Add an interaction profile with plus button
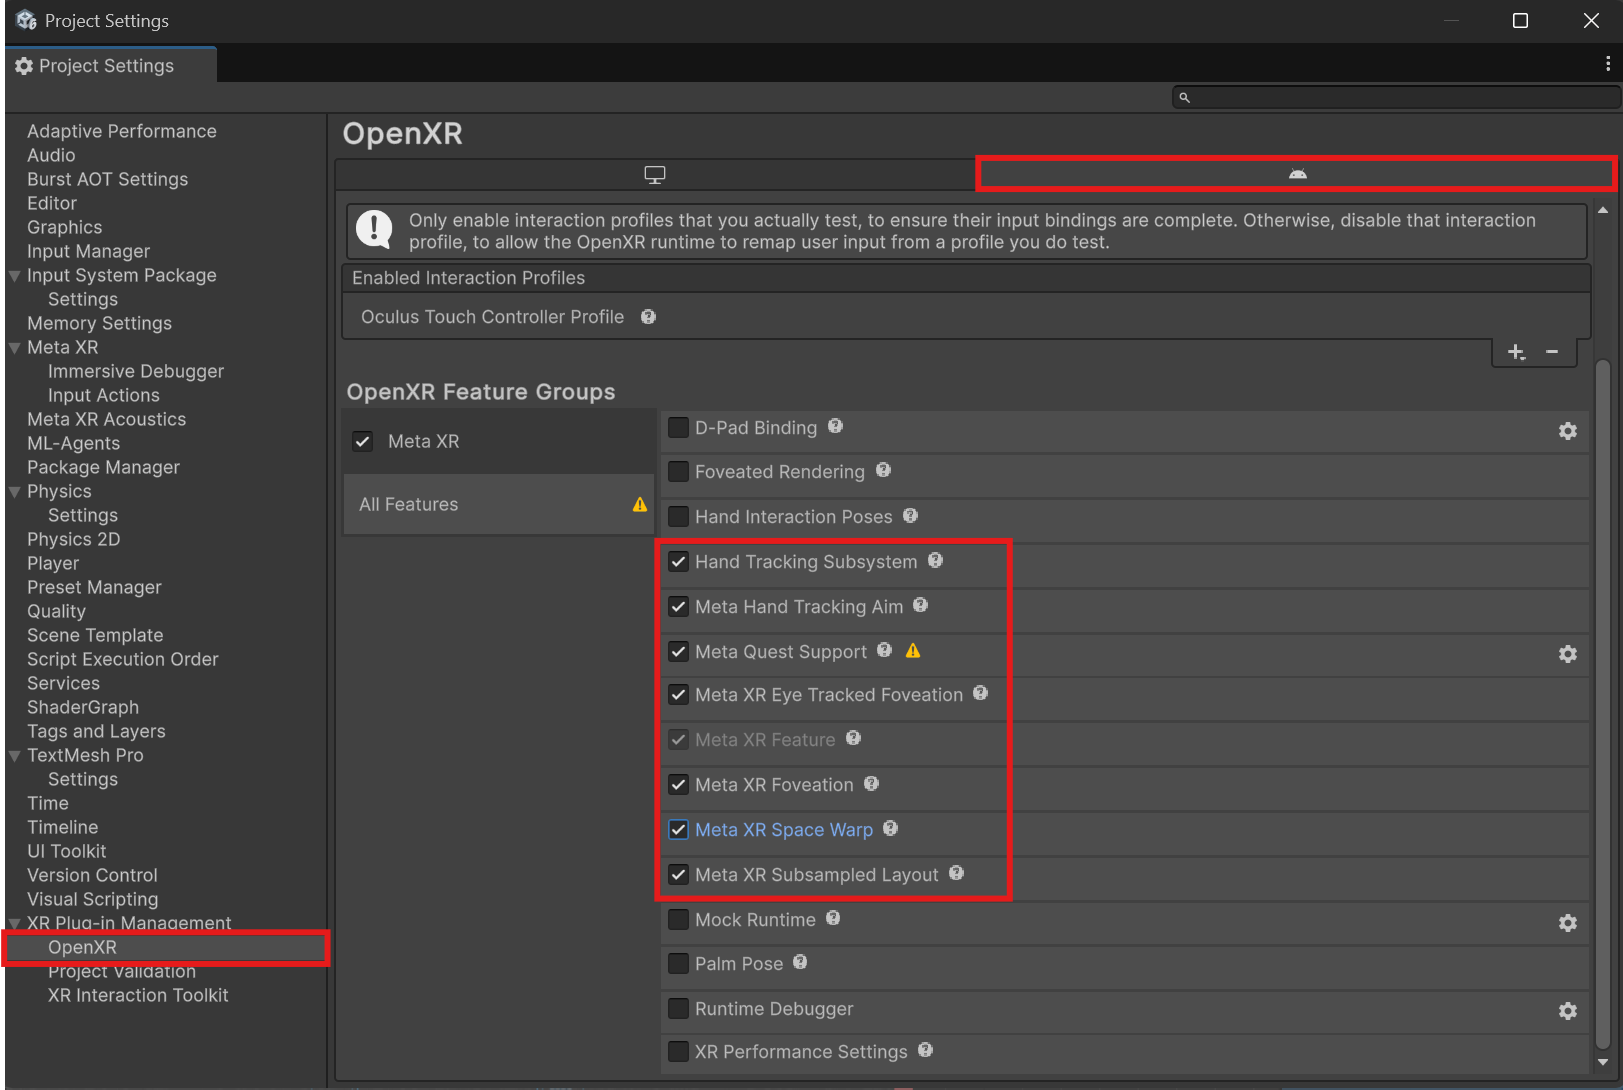The height and width of the screenshot is (1090, 1623). coord(1516,352)
